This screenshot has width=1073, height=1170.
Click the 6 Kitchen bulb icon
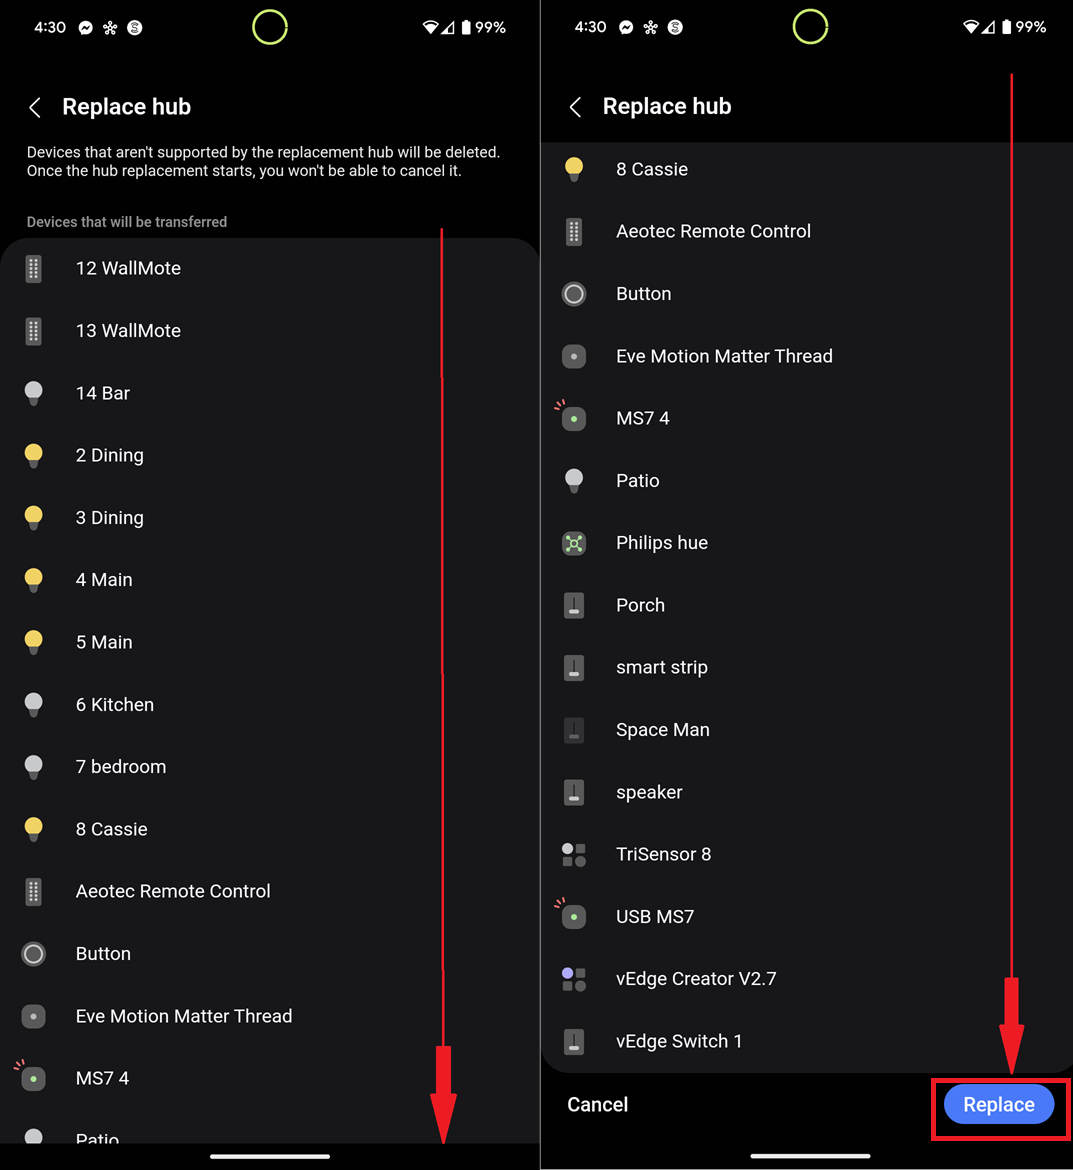(34, 705)
